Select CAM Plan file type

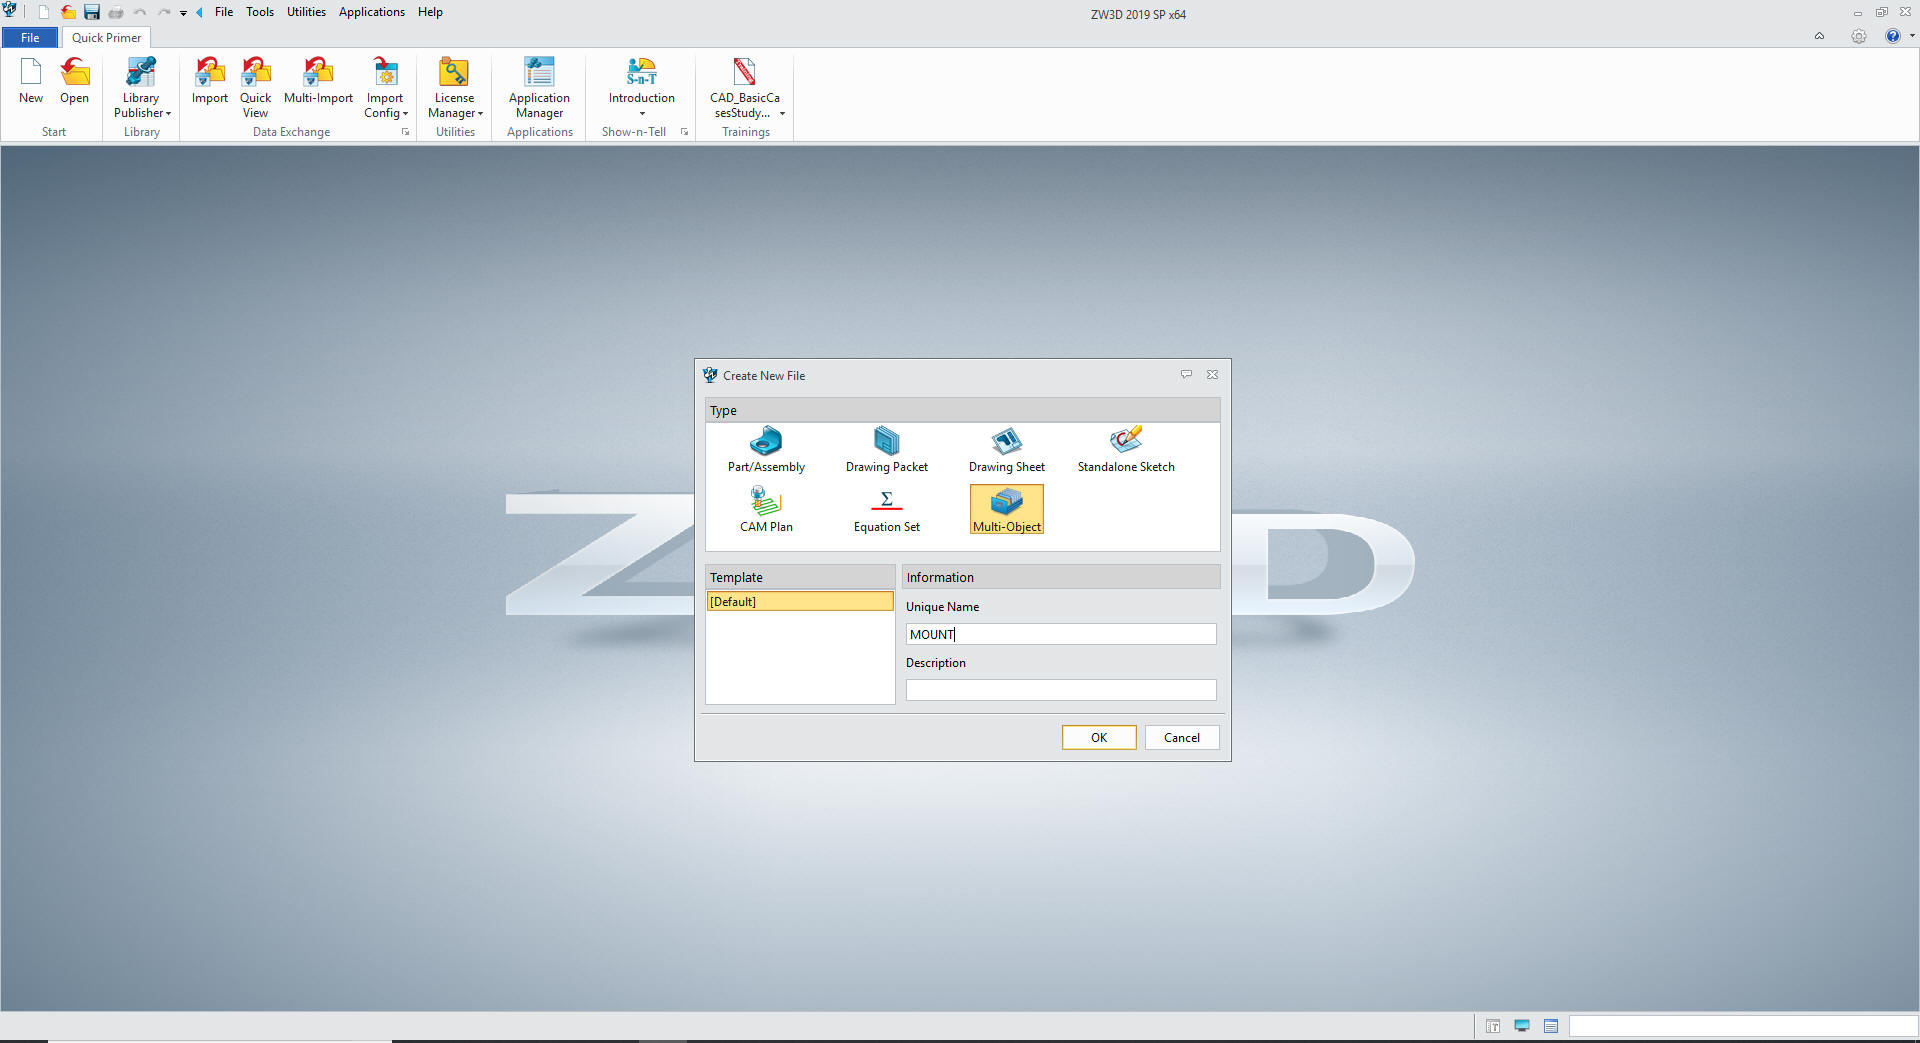click(x=766, y=509)
